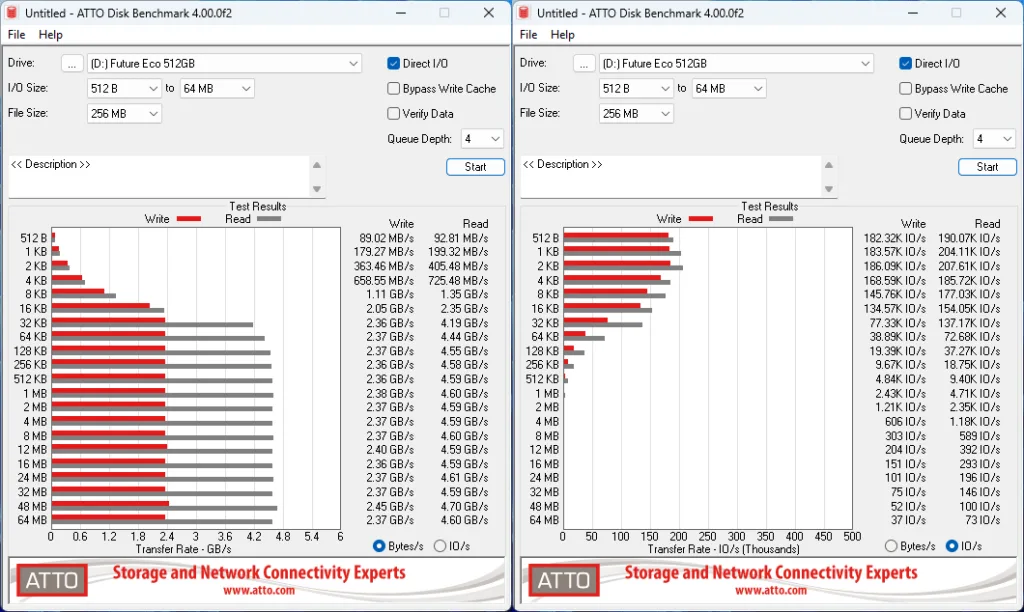This screenshot has width=1024, height=612.
Task: Click write value '2.45 GB/s' in left window
Action: point(390,506)
